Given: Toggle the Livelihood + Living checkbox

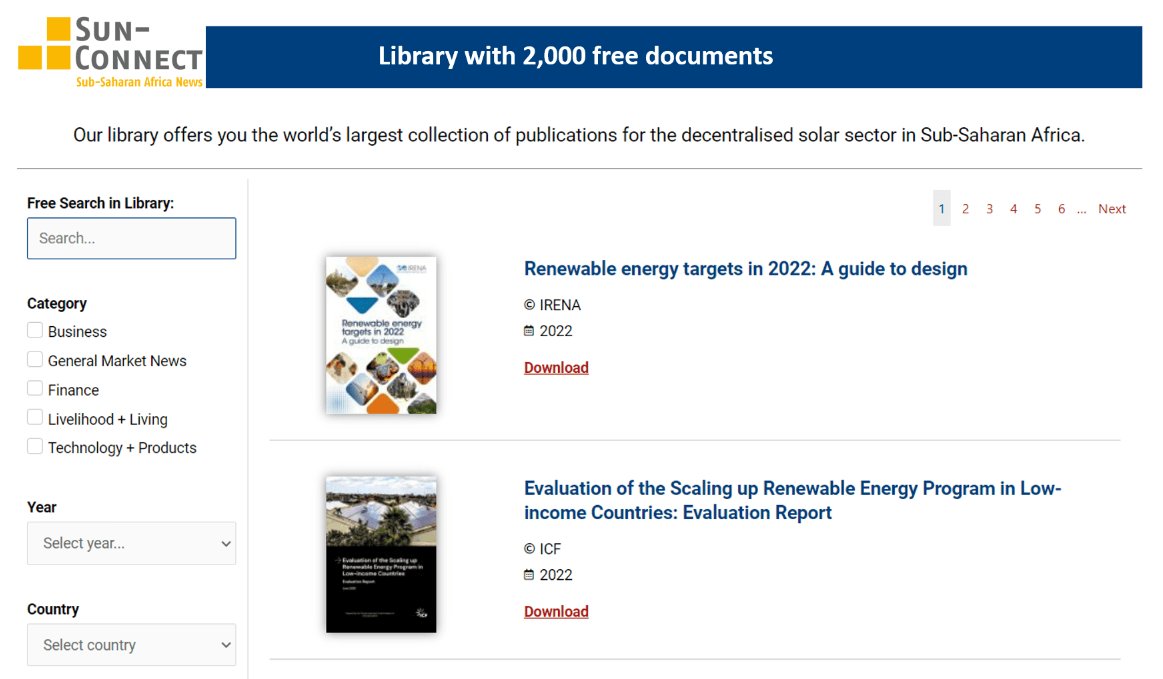Looking at the screenshot, I should [35, 417].
